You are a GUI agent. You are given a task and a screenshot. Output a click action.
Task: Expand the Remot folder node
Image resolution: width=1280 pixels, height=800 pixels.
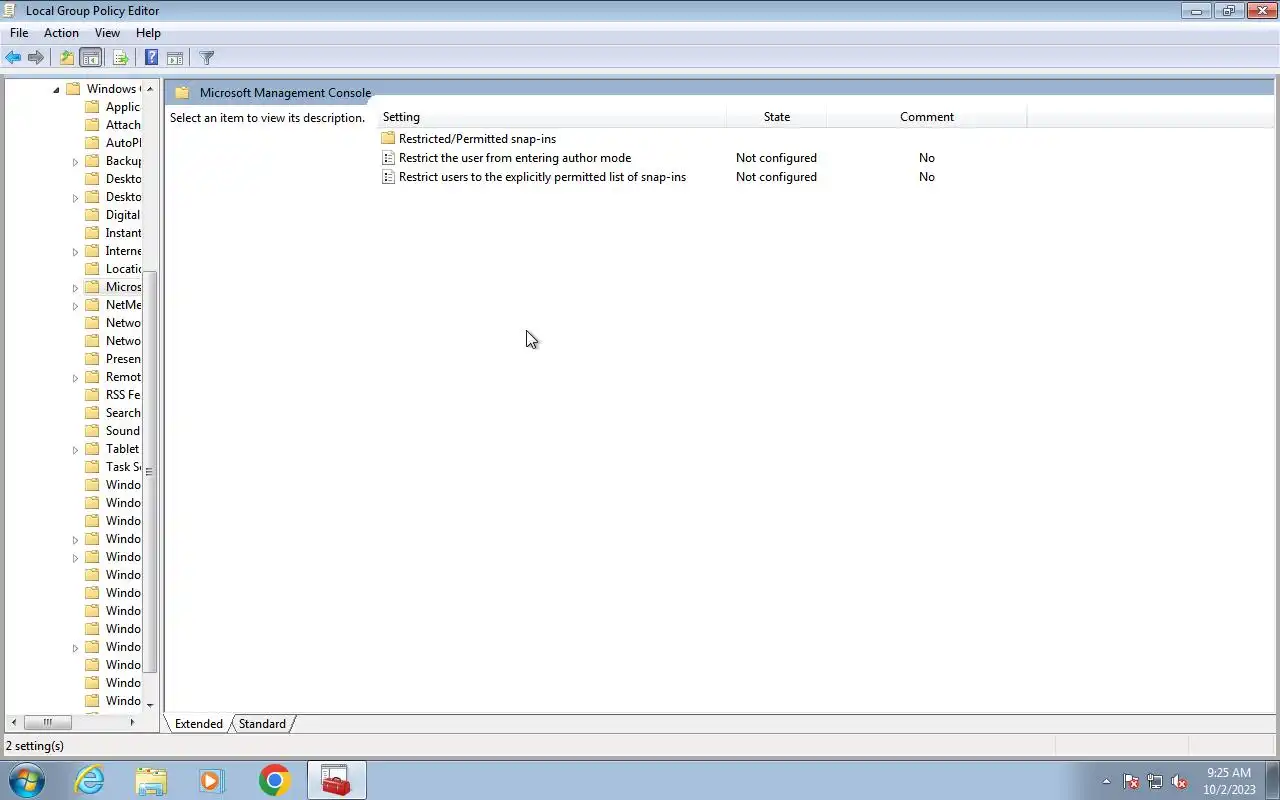(x=75, y=377)
